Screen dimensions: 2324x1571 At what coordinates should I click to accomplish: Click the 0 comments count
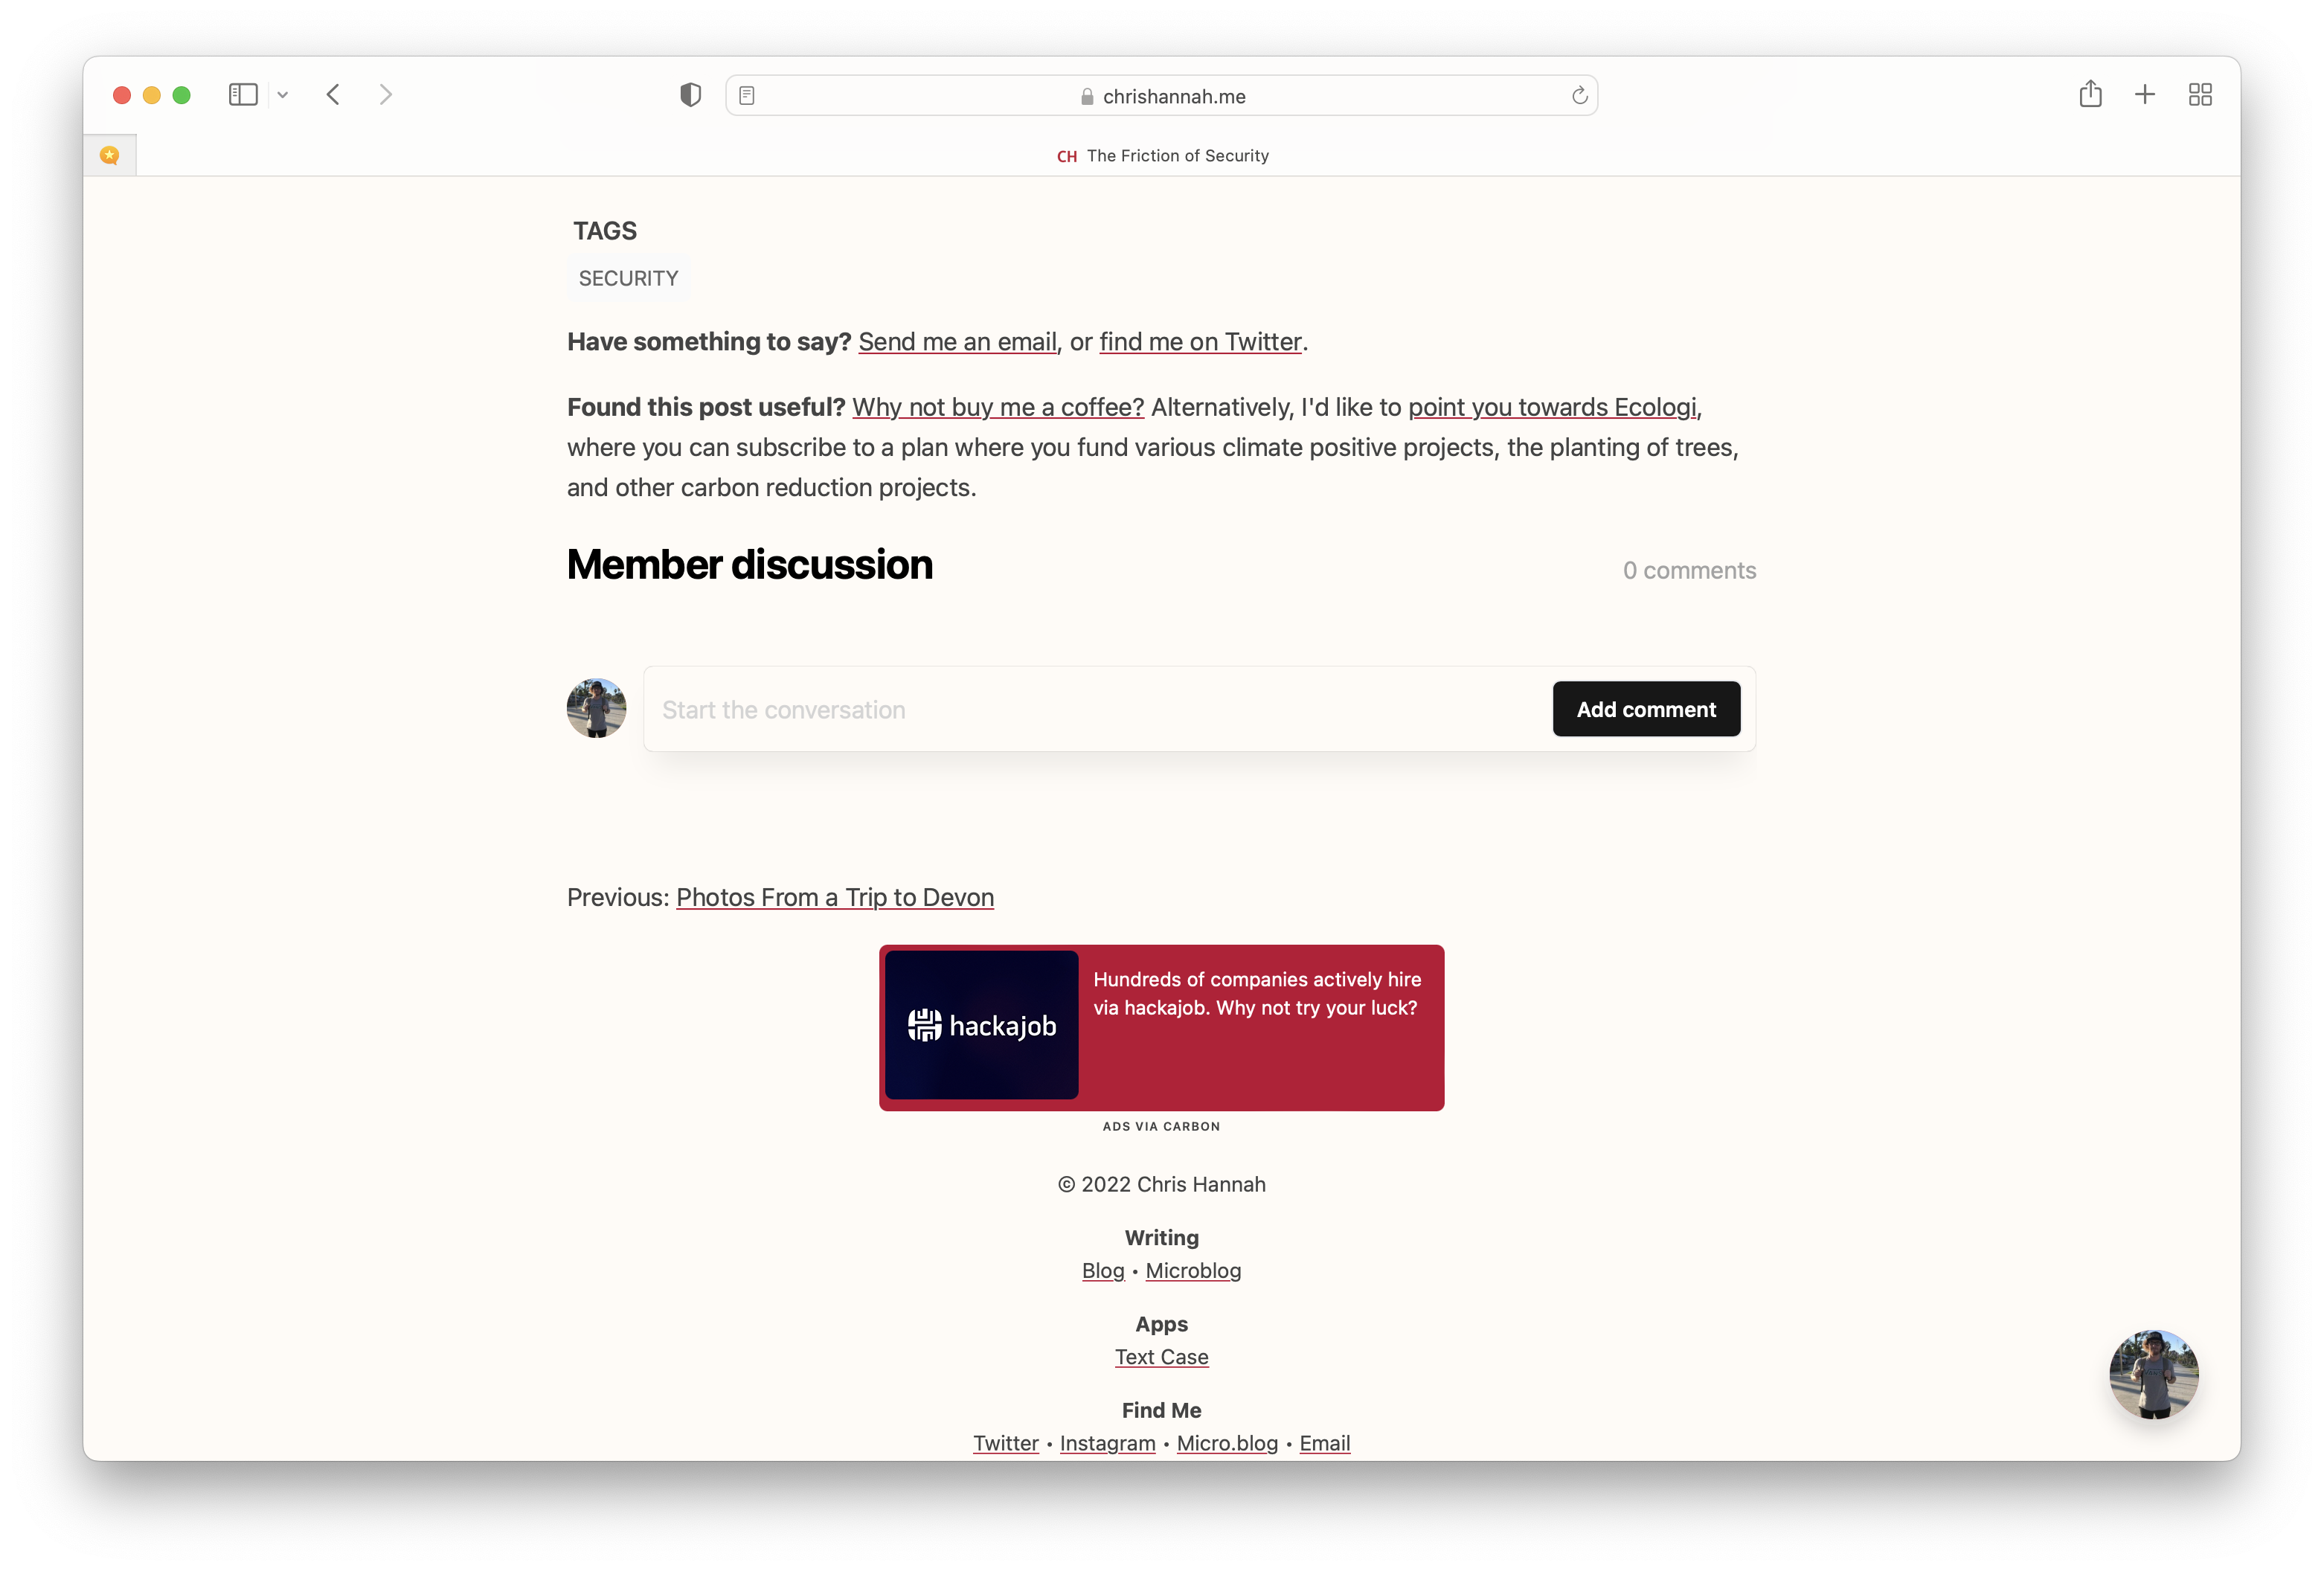(1689, 570)
